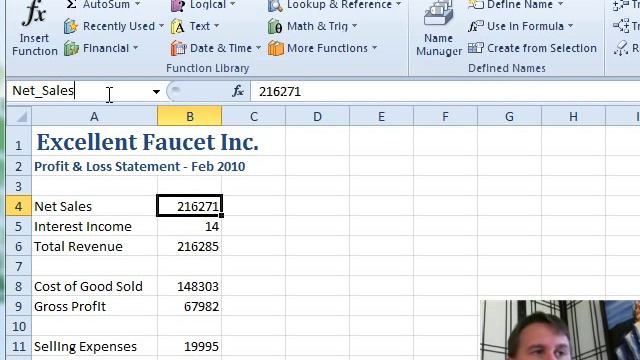Click the Create from Selection grid icon
The width and height of the screenshot is (640, 360).
pyautogui.click(x=476, y=48)
